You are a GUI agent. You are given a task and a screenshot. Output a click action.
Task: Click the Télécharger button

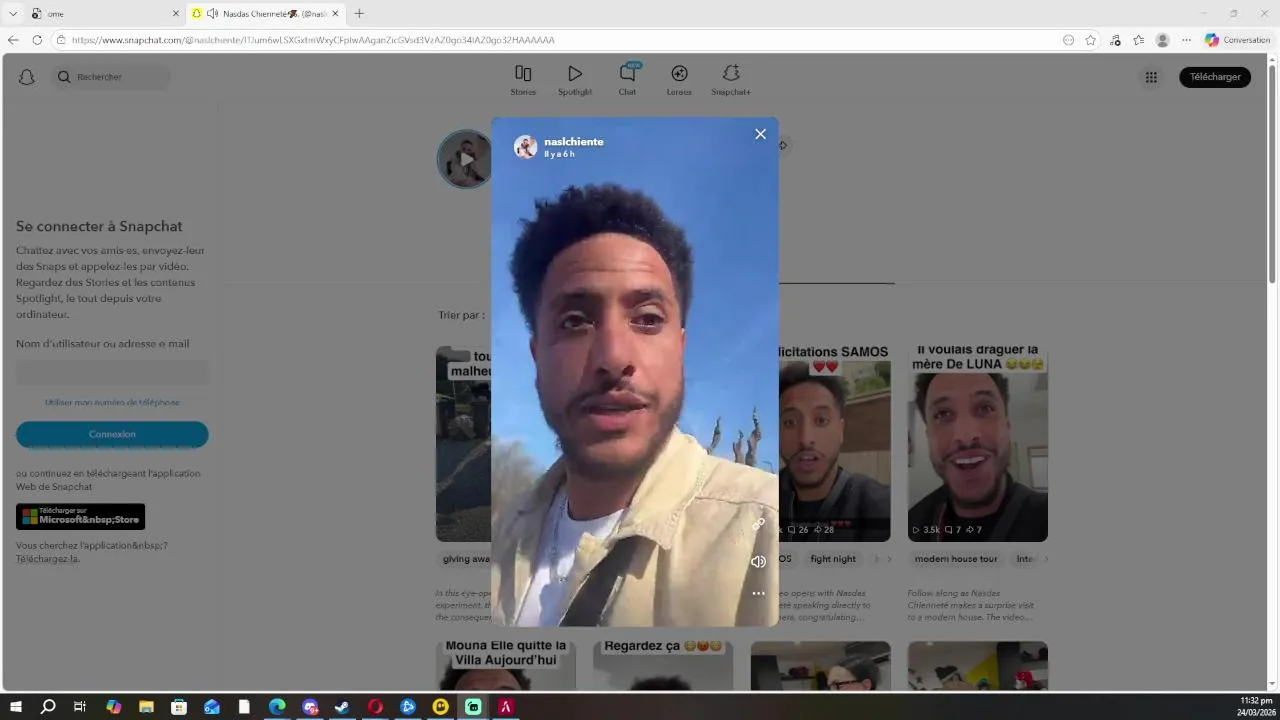(1215, 77)
